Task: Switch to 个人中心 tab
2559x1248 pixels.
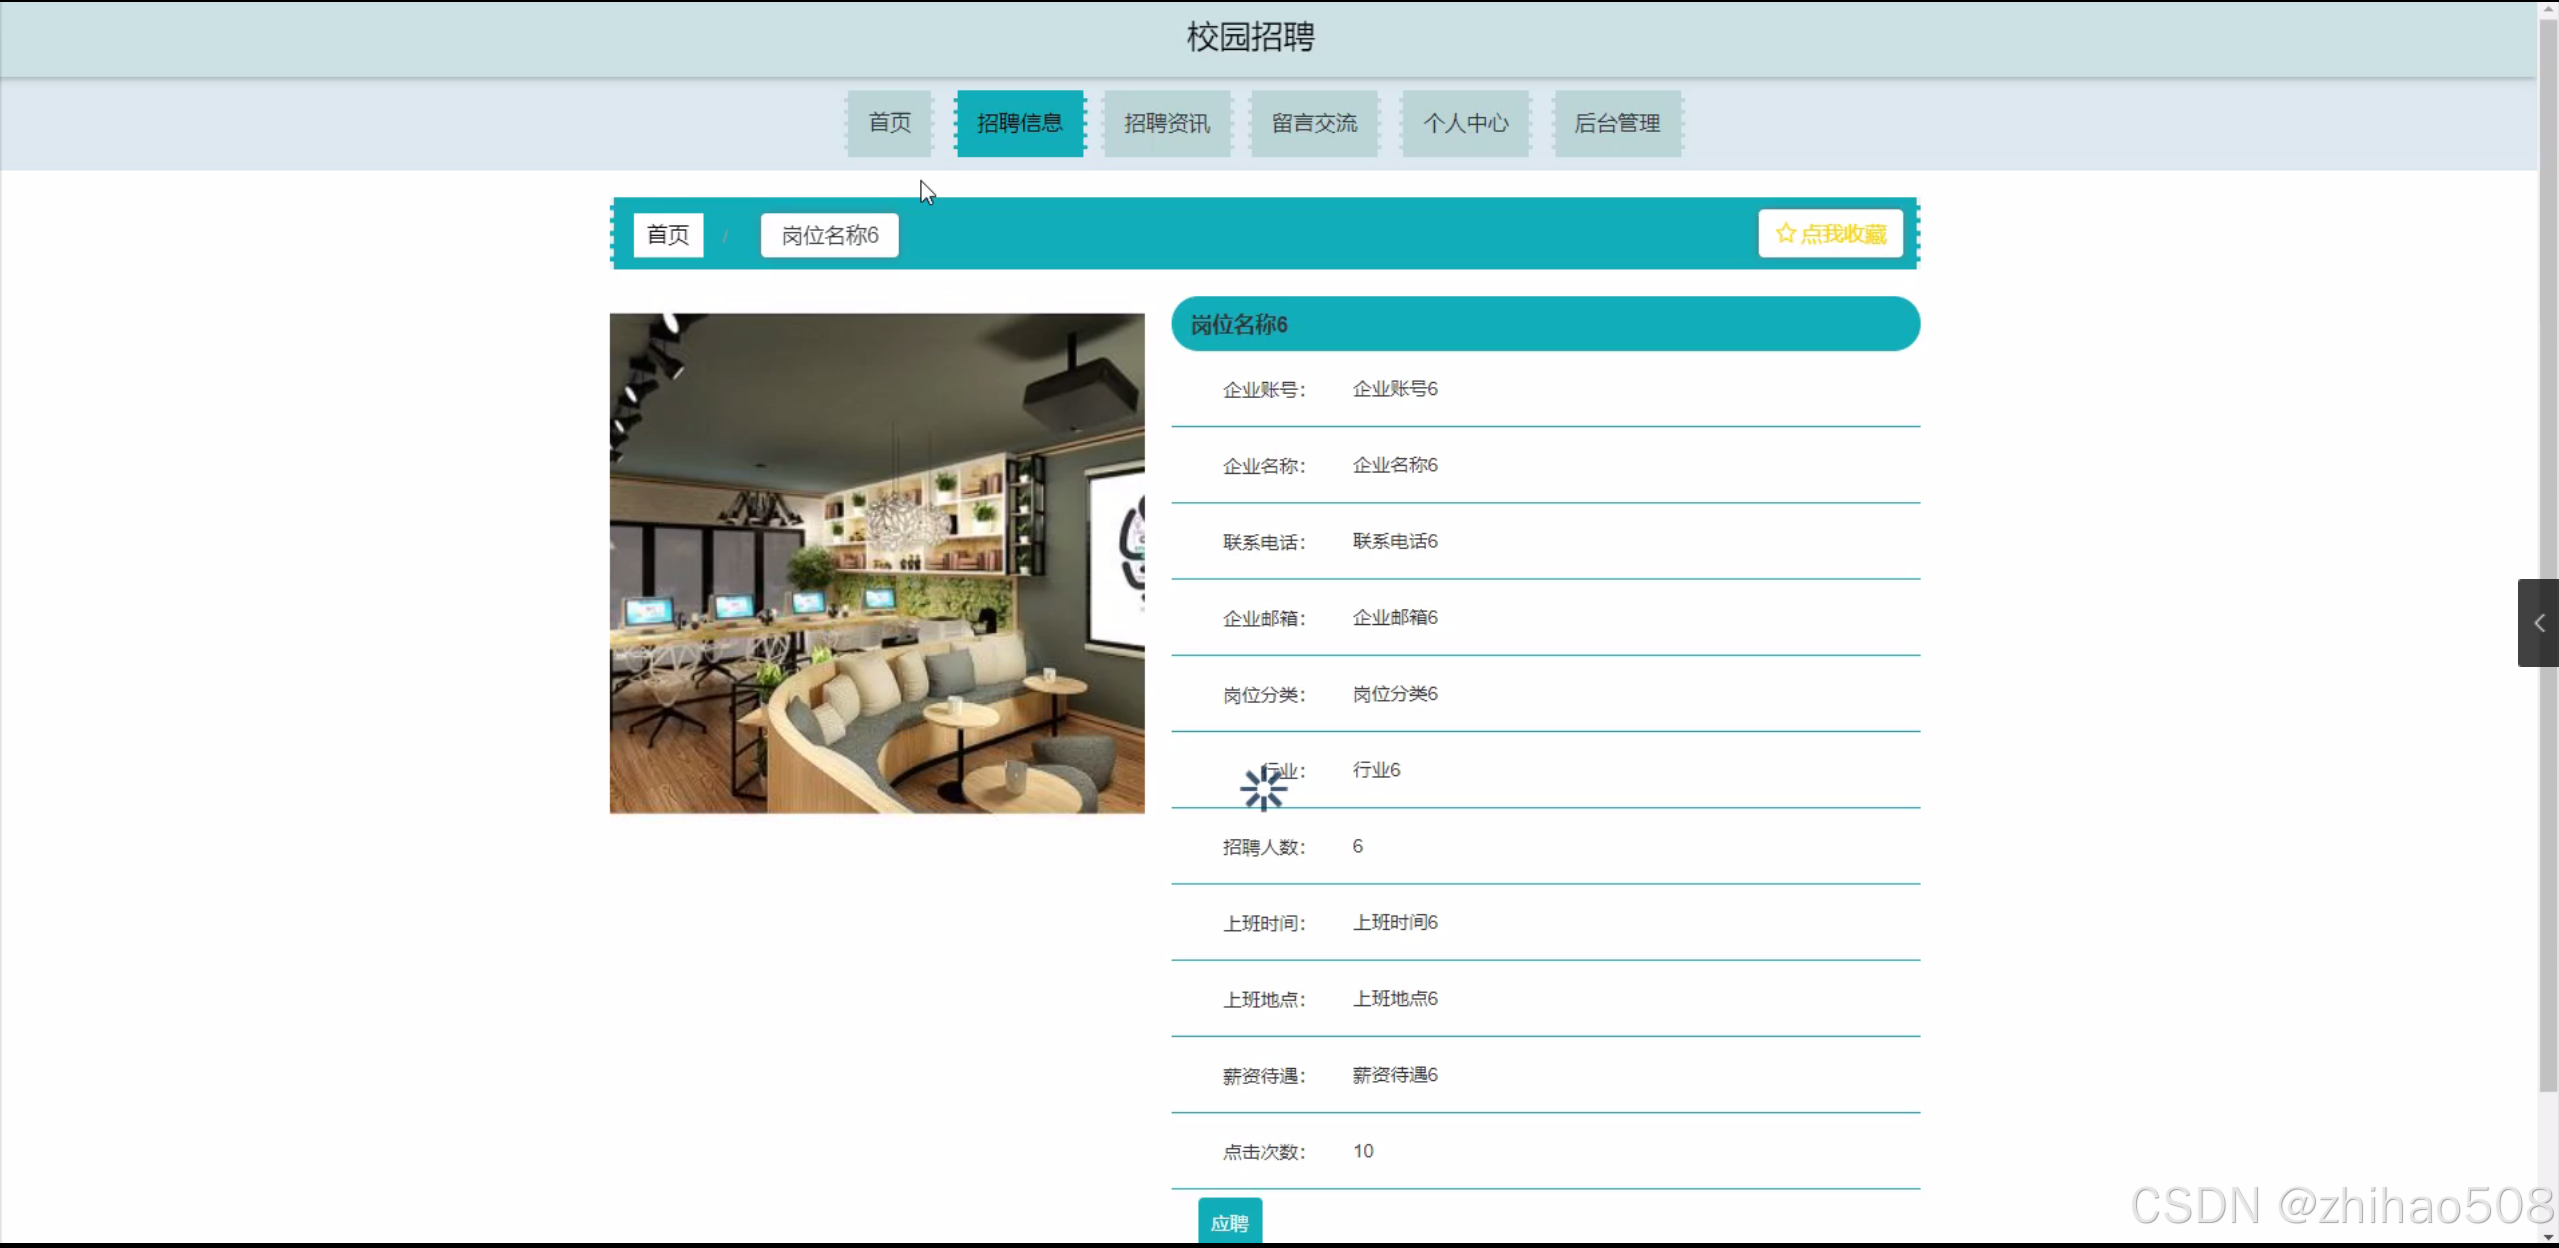Action: [1465, 123]
